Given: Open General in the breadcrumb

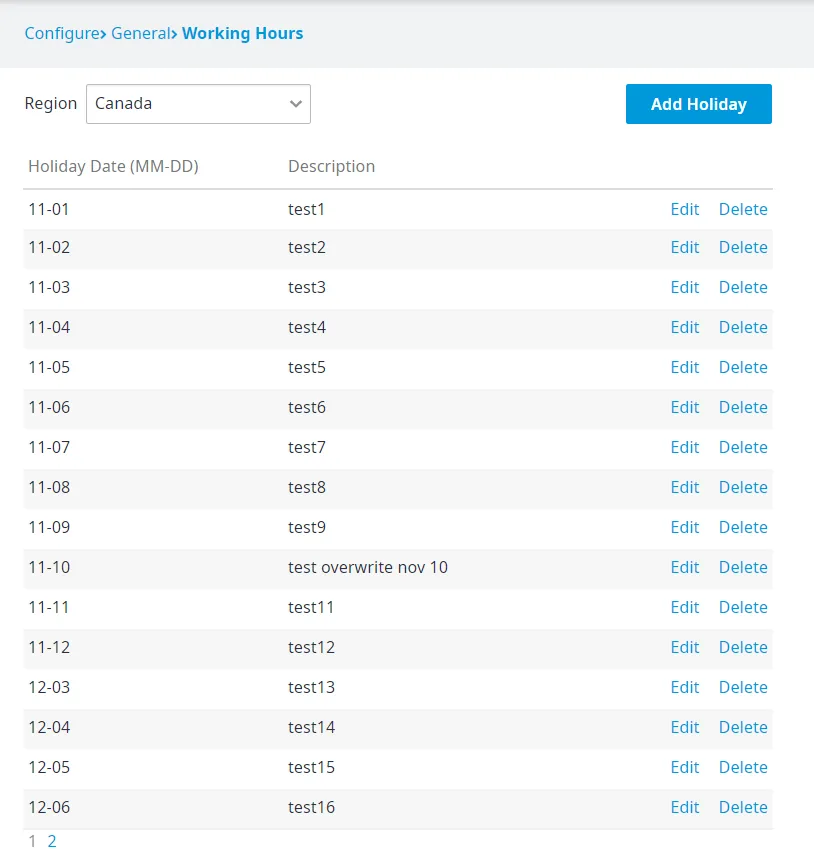Looking at the screenshot, I should pos(140,33).
